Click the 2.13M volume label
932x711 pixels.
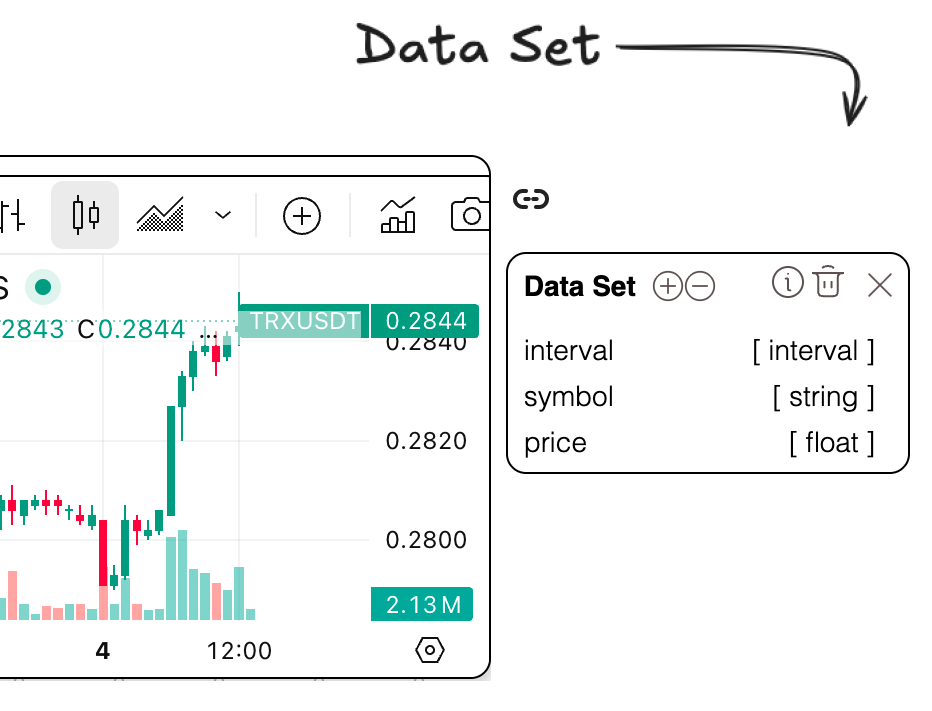pos(422,604)
